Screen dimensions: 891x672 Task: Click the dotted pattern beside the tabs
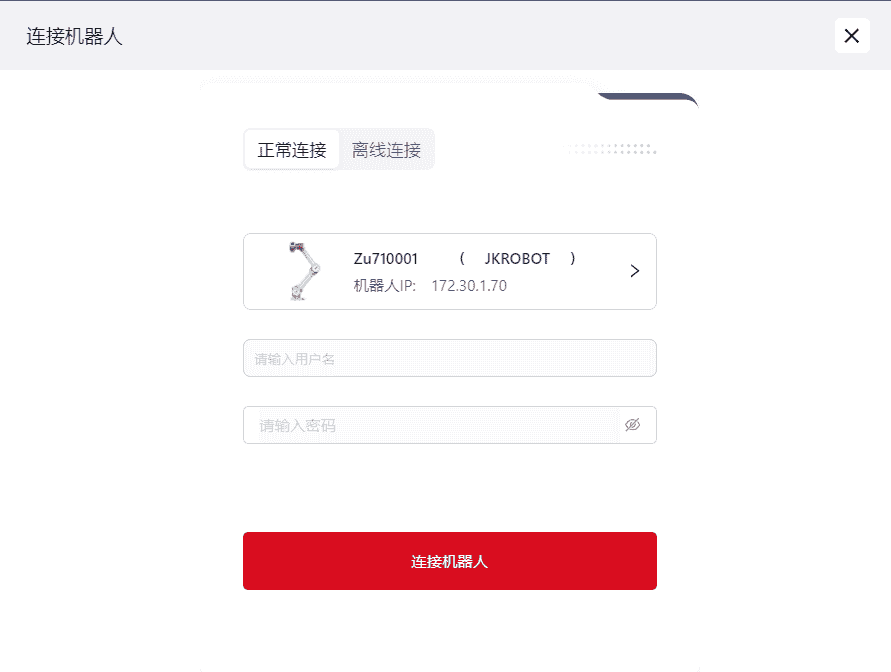point(612,150)
